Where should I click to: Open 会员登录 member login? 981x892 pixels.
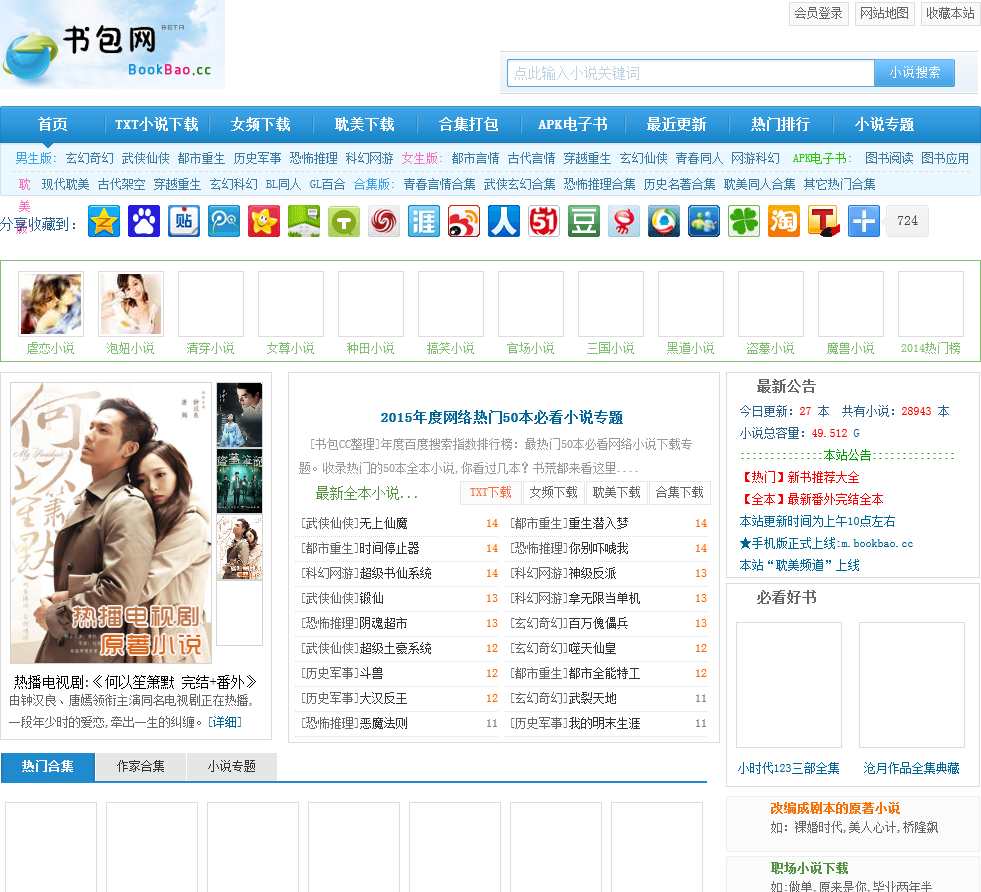point(818,13)
